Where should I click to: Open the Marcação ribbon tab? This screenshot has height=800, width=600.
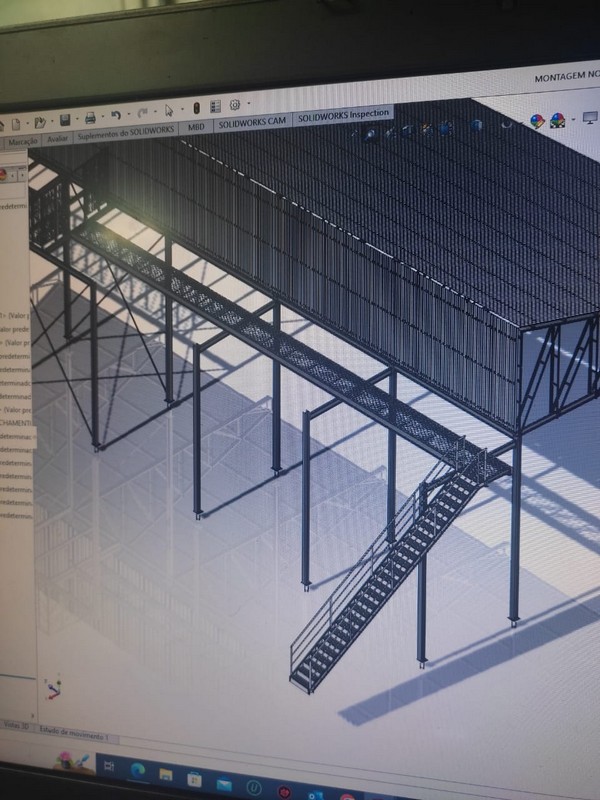pyautogui.click(x=22, y=141)
